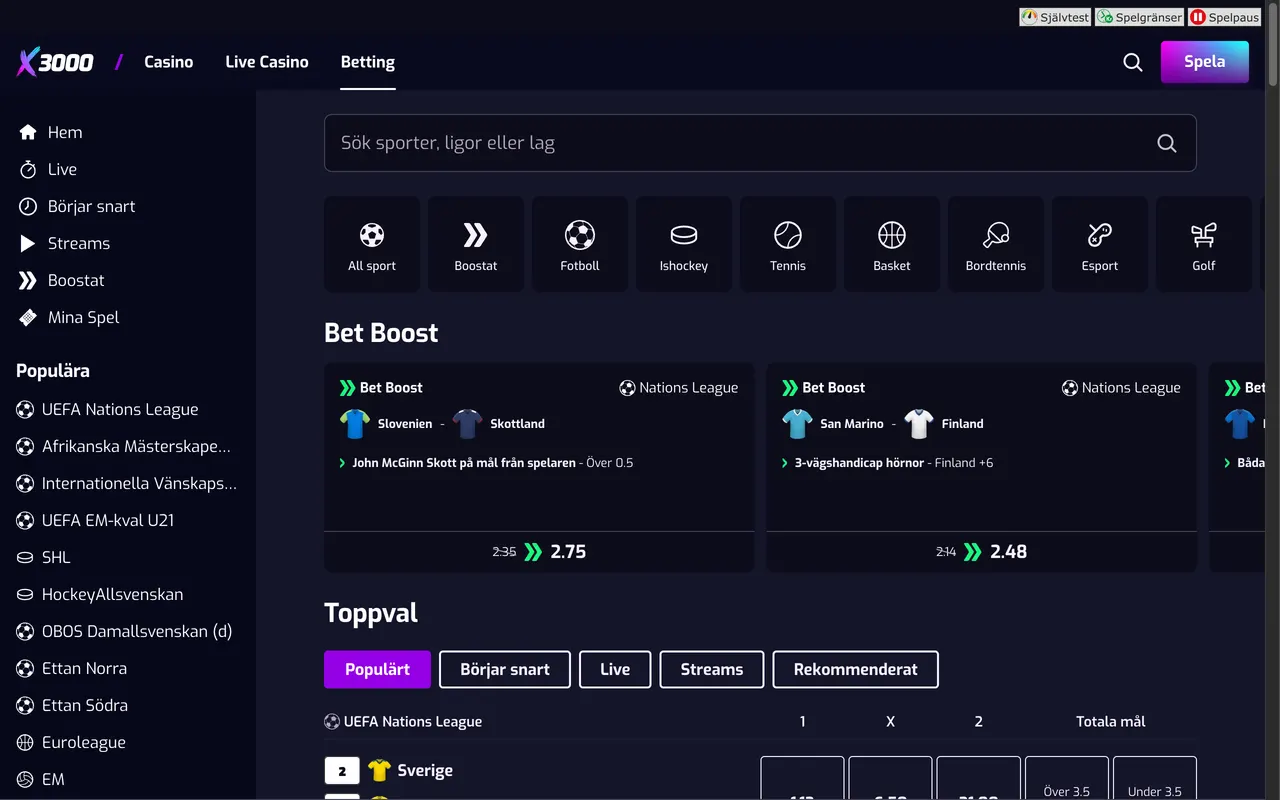Open Streams in the left sidebar
Screen dimensions: 1280x800
tap(64, 243)
